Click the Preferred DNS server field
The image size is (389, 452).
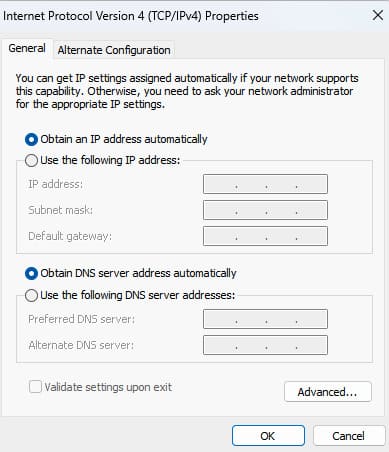[x=265, y=319]
